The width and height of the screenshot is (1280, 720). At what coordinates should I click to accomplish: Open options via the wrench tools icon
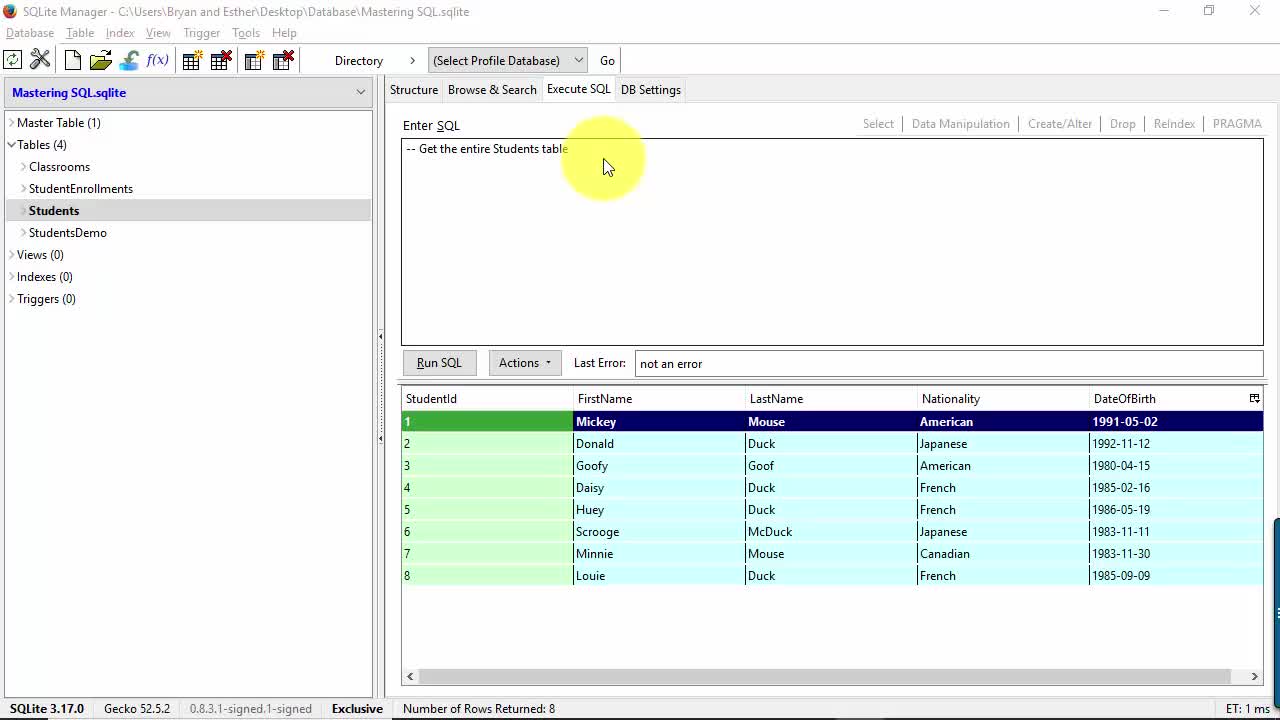[x=40, y=60]
